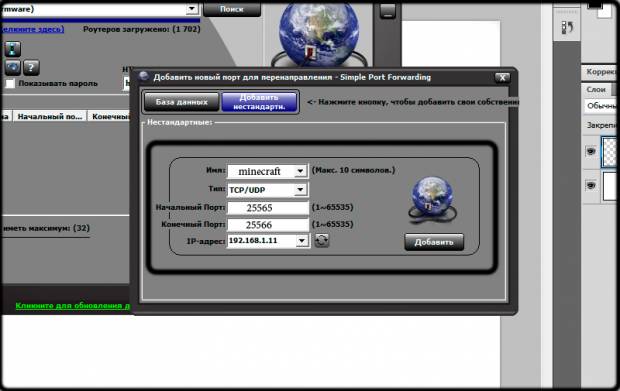Screen dimensions: 620x391
Task: Click the Начальный Порт input field
Action: coord(268,208)
